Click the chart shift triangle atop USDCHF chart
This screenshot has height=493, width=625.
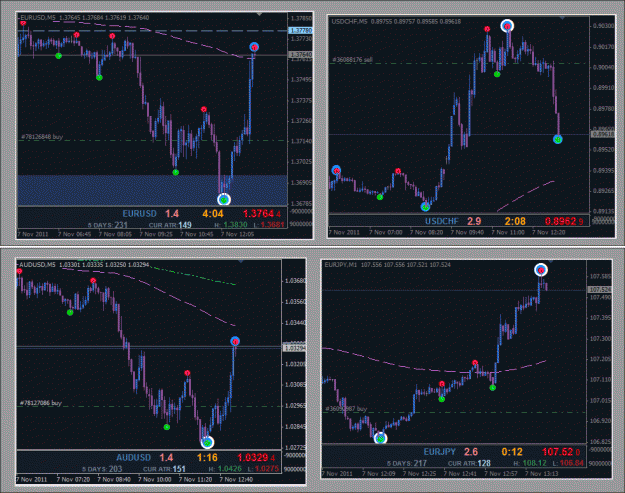pyautogui.click(x=562, y=18)
